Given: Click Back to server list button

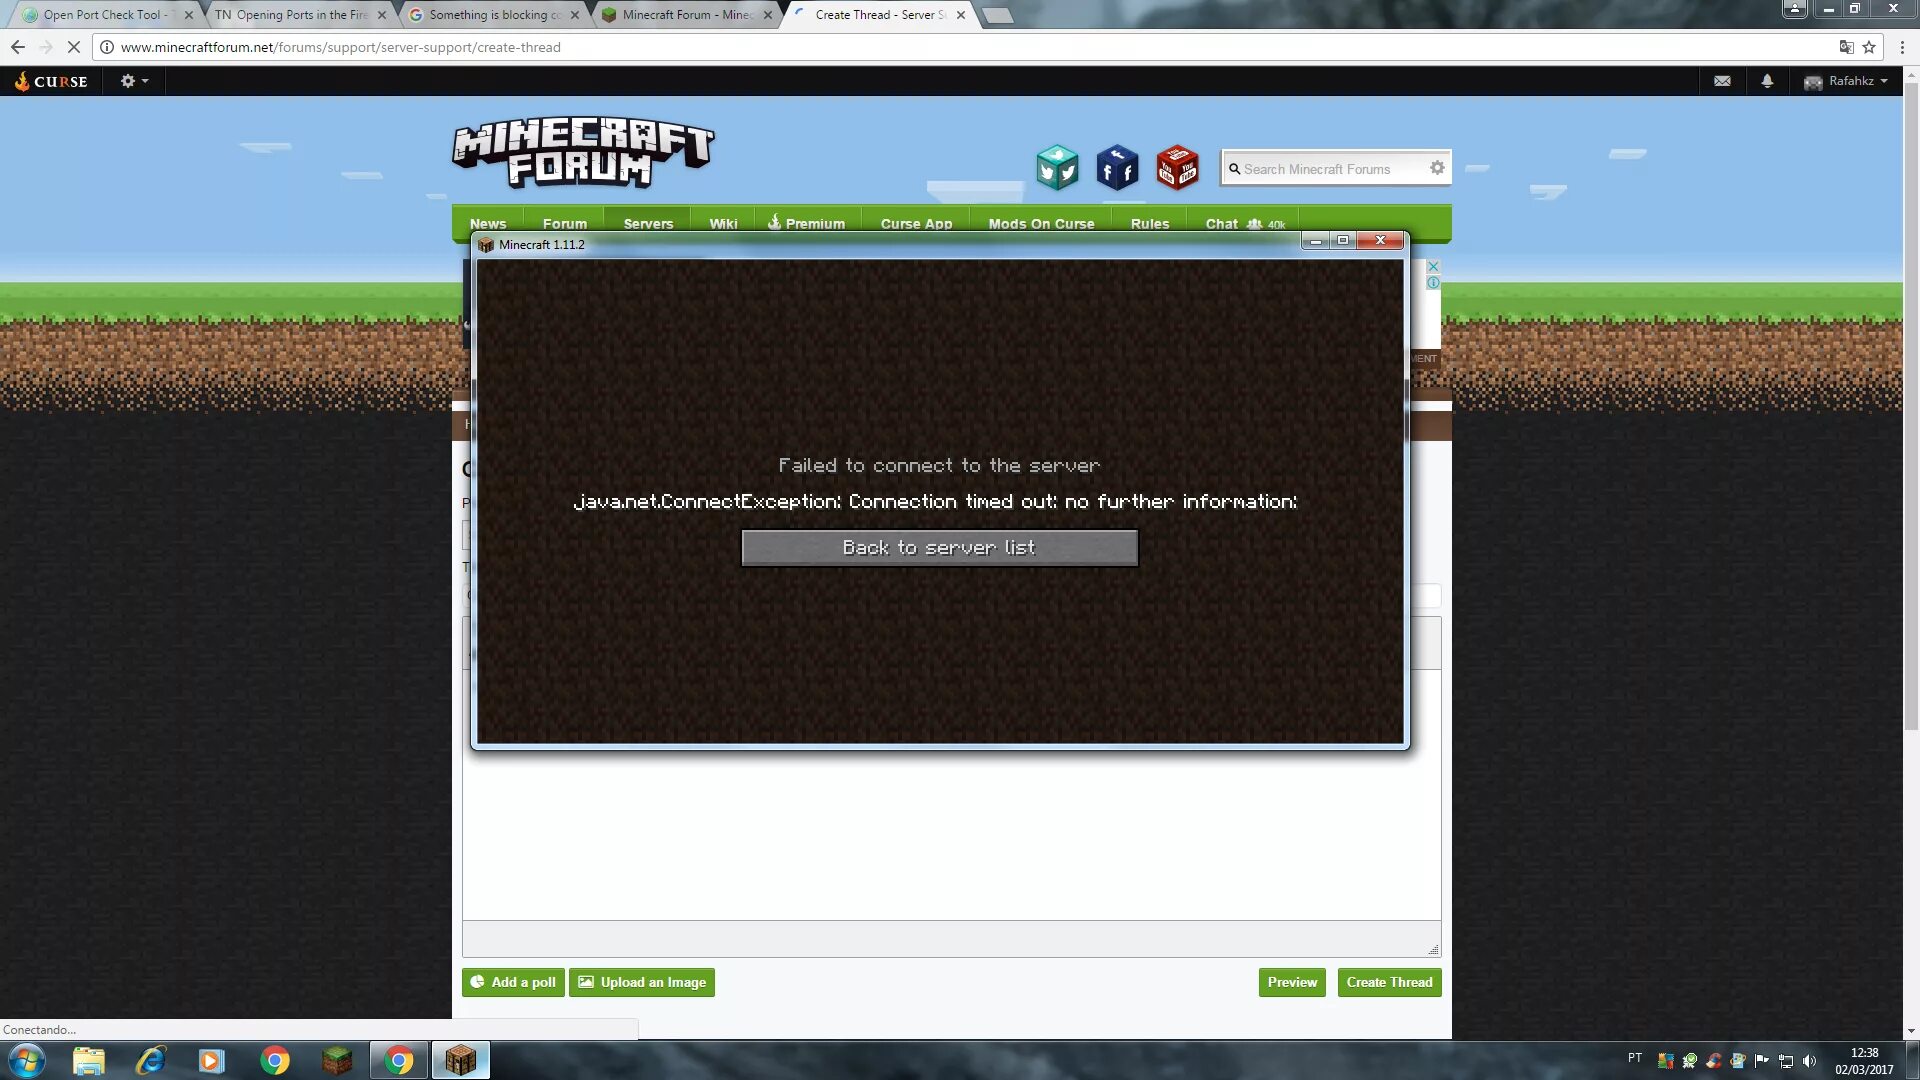Looking at the screenshot, I should 938,546.
